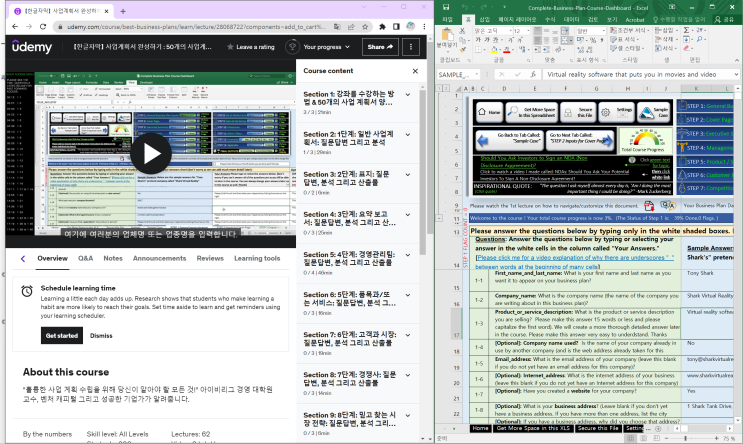Open the font size dropdown in Excel

pyautogui.click(x=527, y=30)
